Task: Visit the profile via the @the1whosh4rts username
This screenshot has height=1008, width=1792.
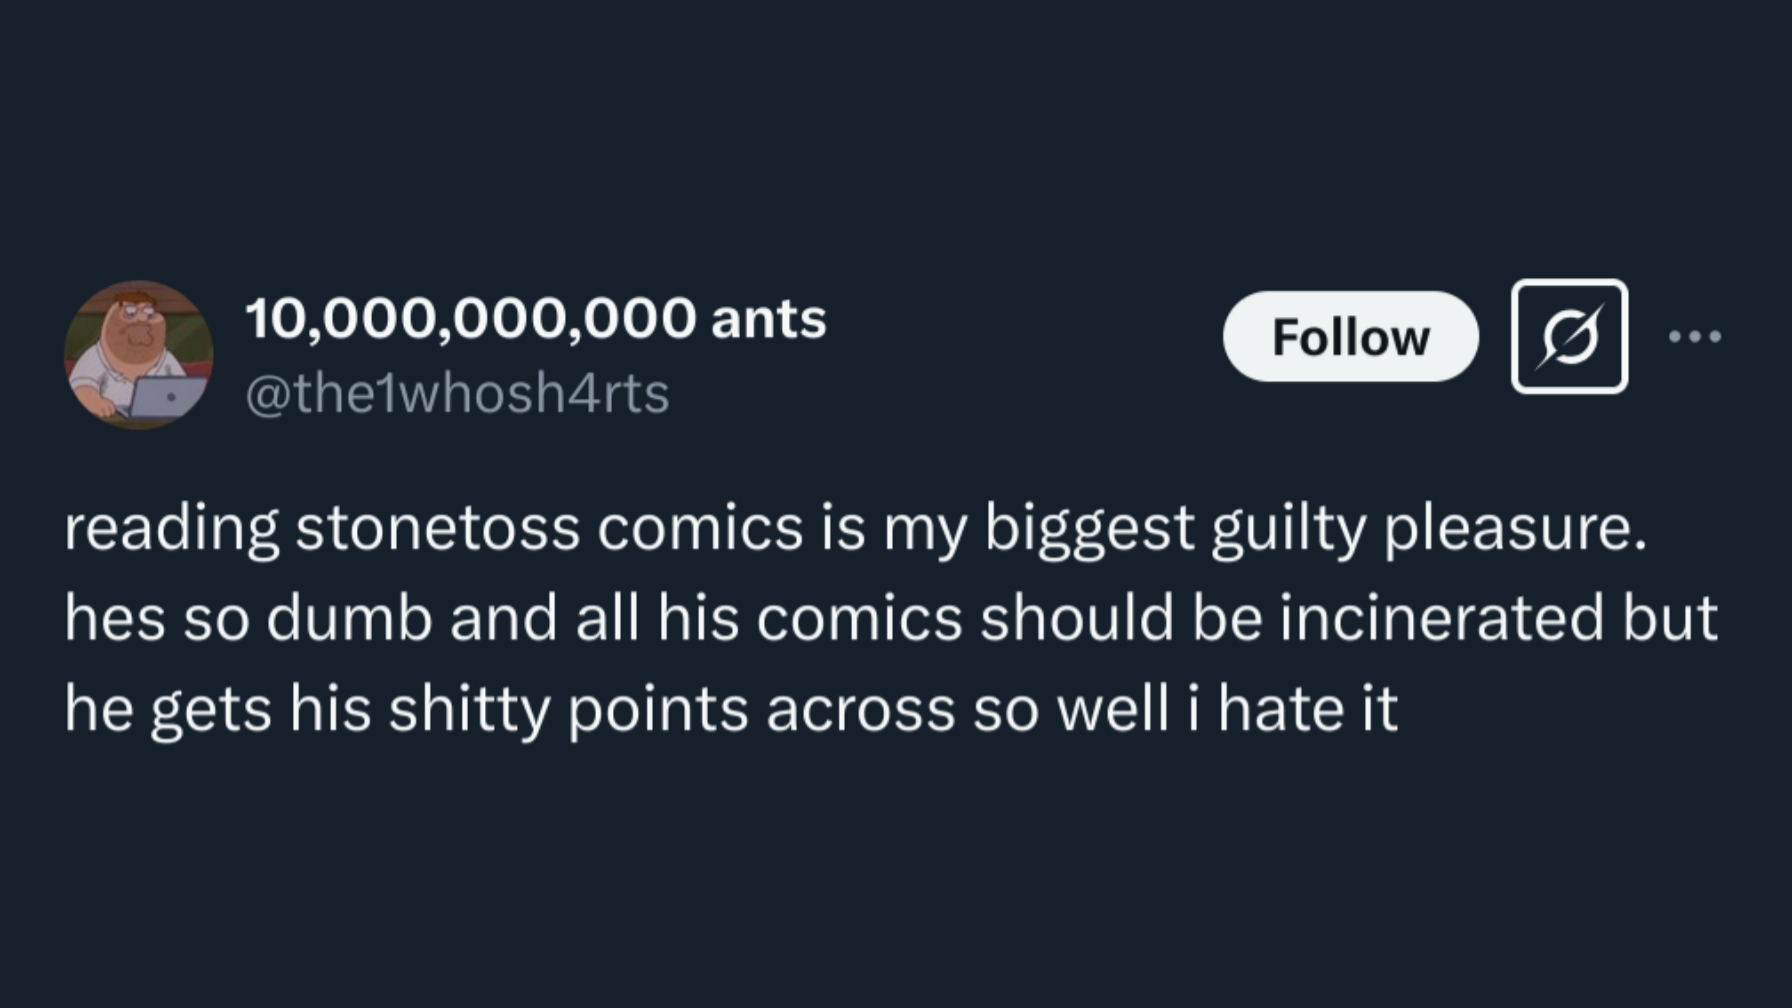Action: [x=457, y=393]
